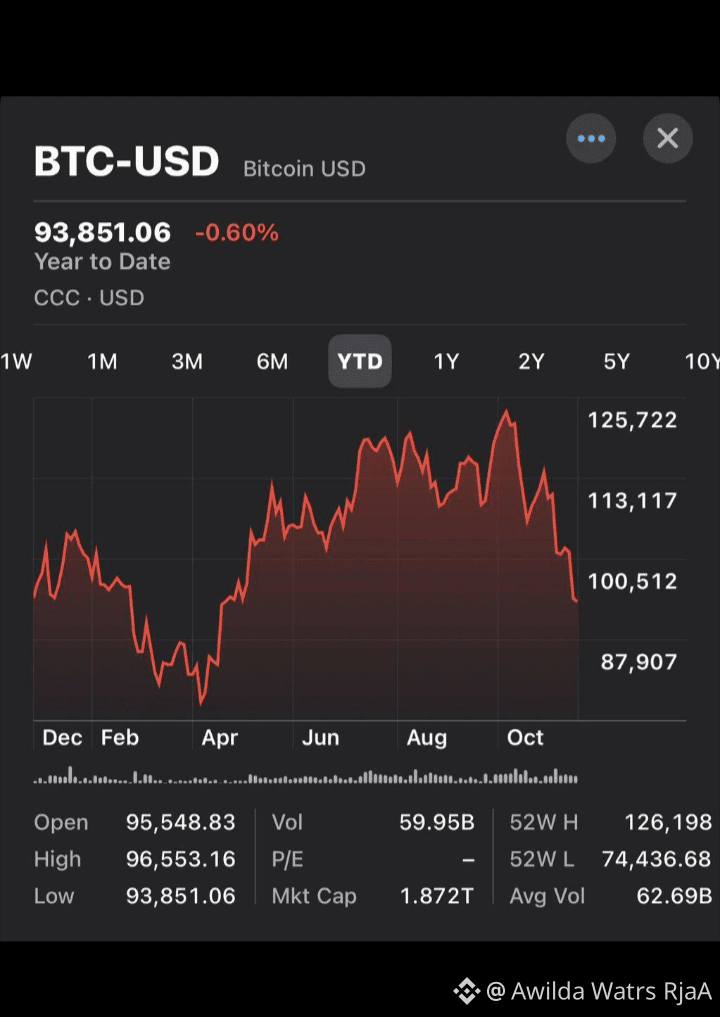Close the BTC-USD detail card
Image resolution: width=720 pixels, height=1017 pixels.
coord(667,138)
